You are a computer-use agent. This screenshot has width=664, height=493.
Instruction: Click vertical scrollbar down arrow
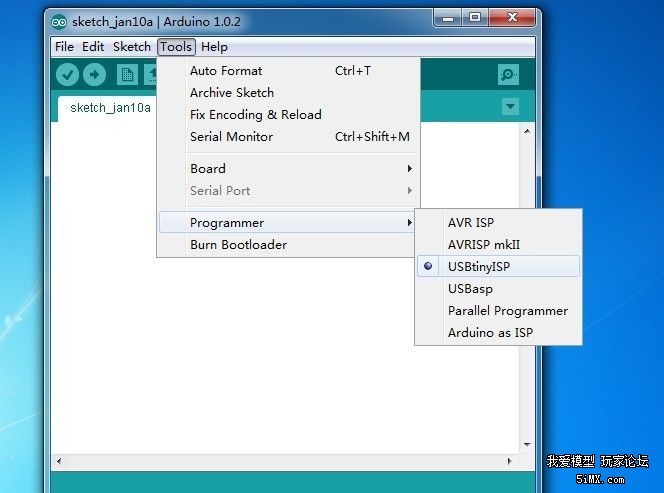527,444
